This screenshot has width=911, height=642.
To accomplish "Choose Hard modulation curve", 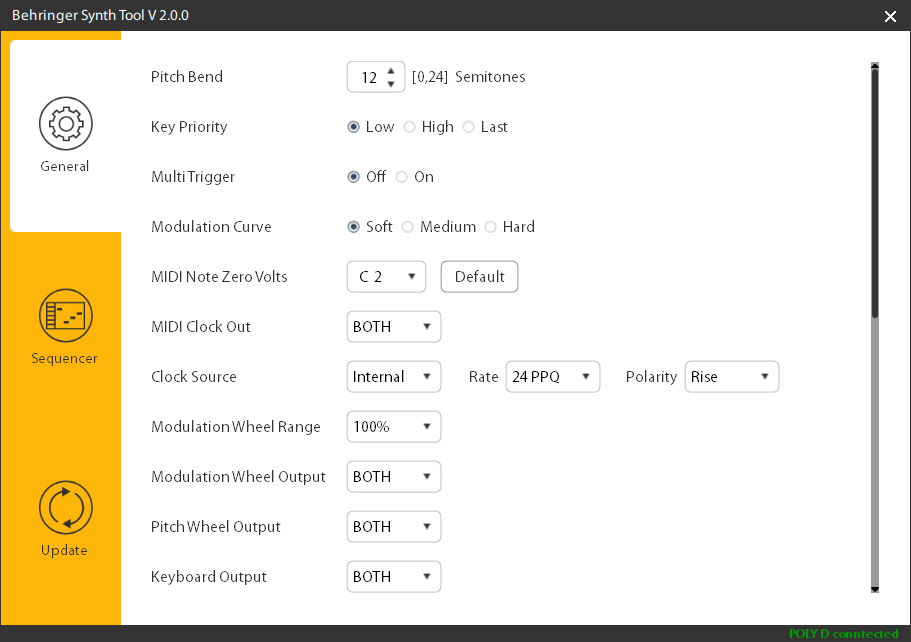I will pyautogui.click(x=491, y=227).
